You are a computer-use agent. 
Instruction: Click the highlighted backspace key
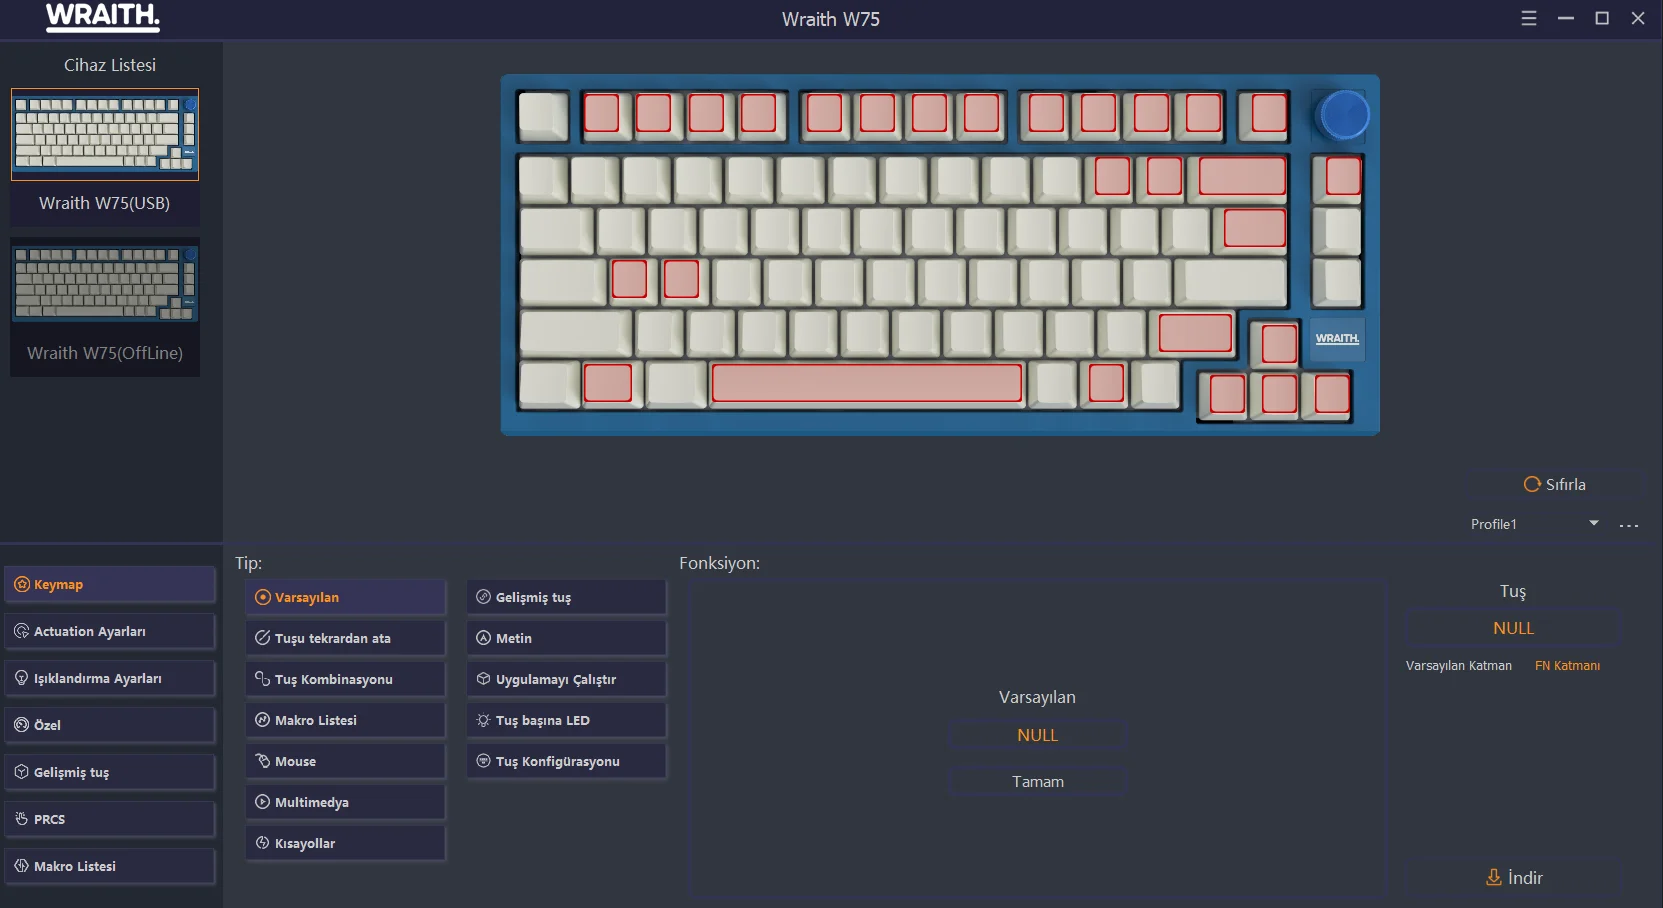pos(1242,176)
